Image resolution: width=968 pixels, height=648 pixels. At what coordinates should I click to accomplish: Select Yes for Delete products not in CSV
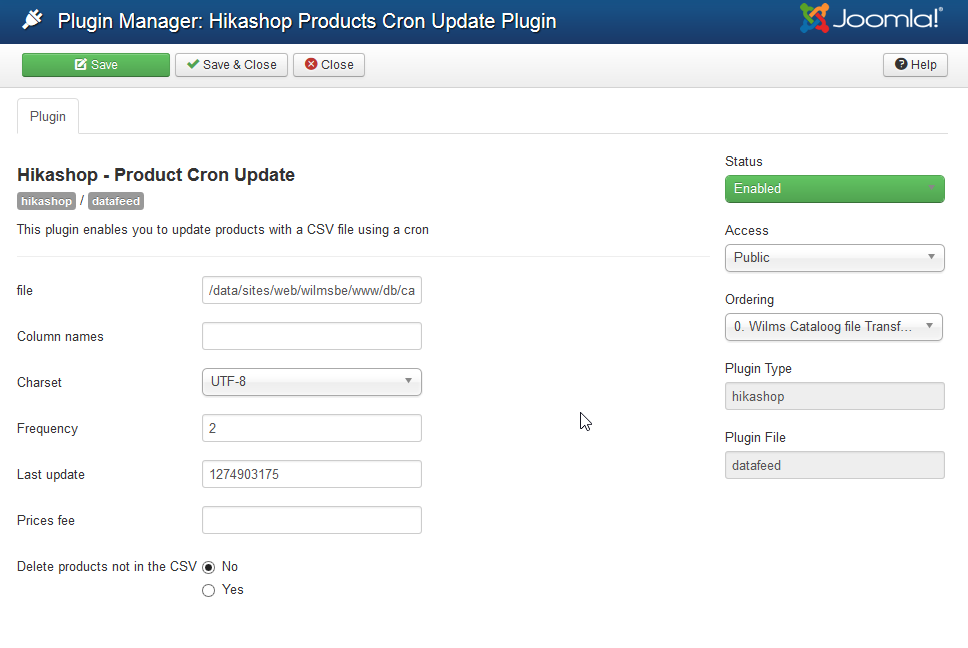point(209,591)
